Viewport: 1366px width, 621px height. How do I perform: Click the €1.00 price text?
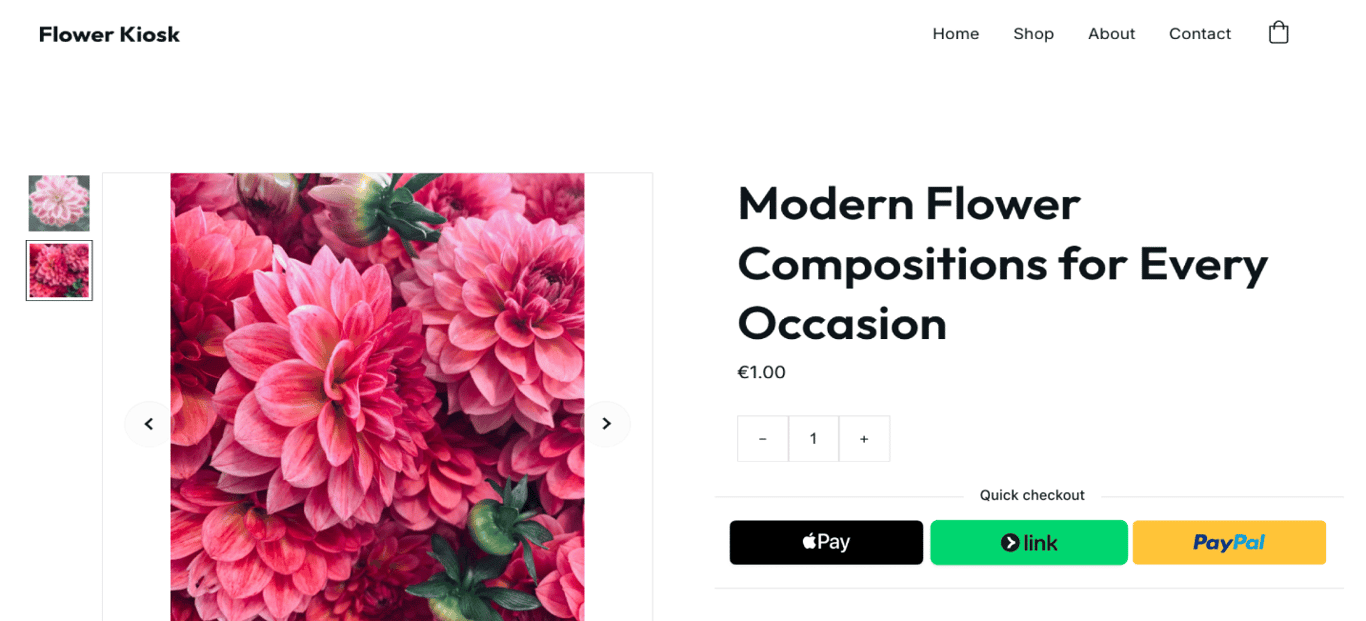[x=761, y=372]
